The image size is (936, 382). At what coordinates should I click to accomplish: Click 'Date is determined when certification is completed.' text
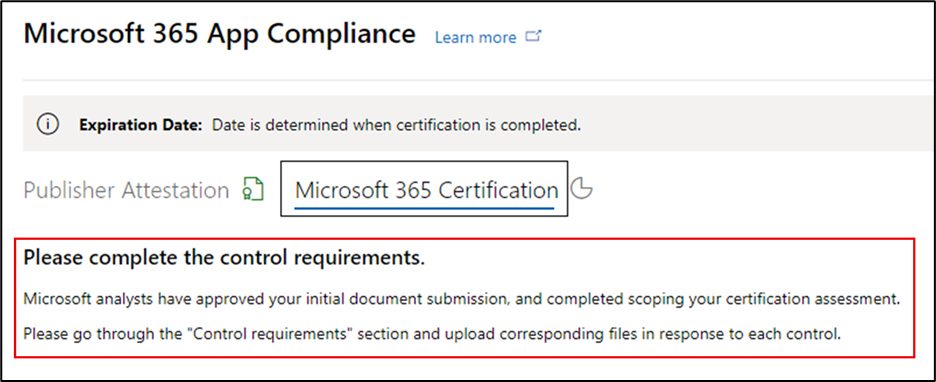click(397, 125)
